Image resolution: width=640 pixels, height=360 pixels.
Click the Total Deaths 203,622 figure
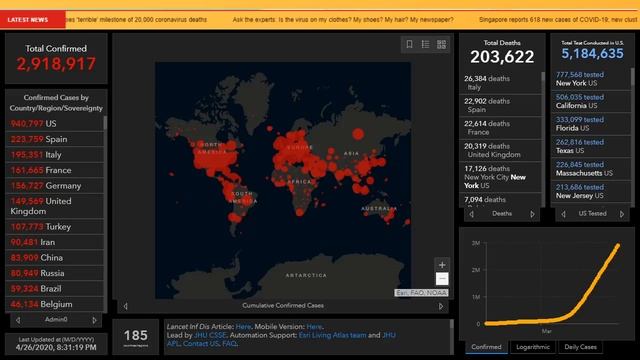point(502,57)
